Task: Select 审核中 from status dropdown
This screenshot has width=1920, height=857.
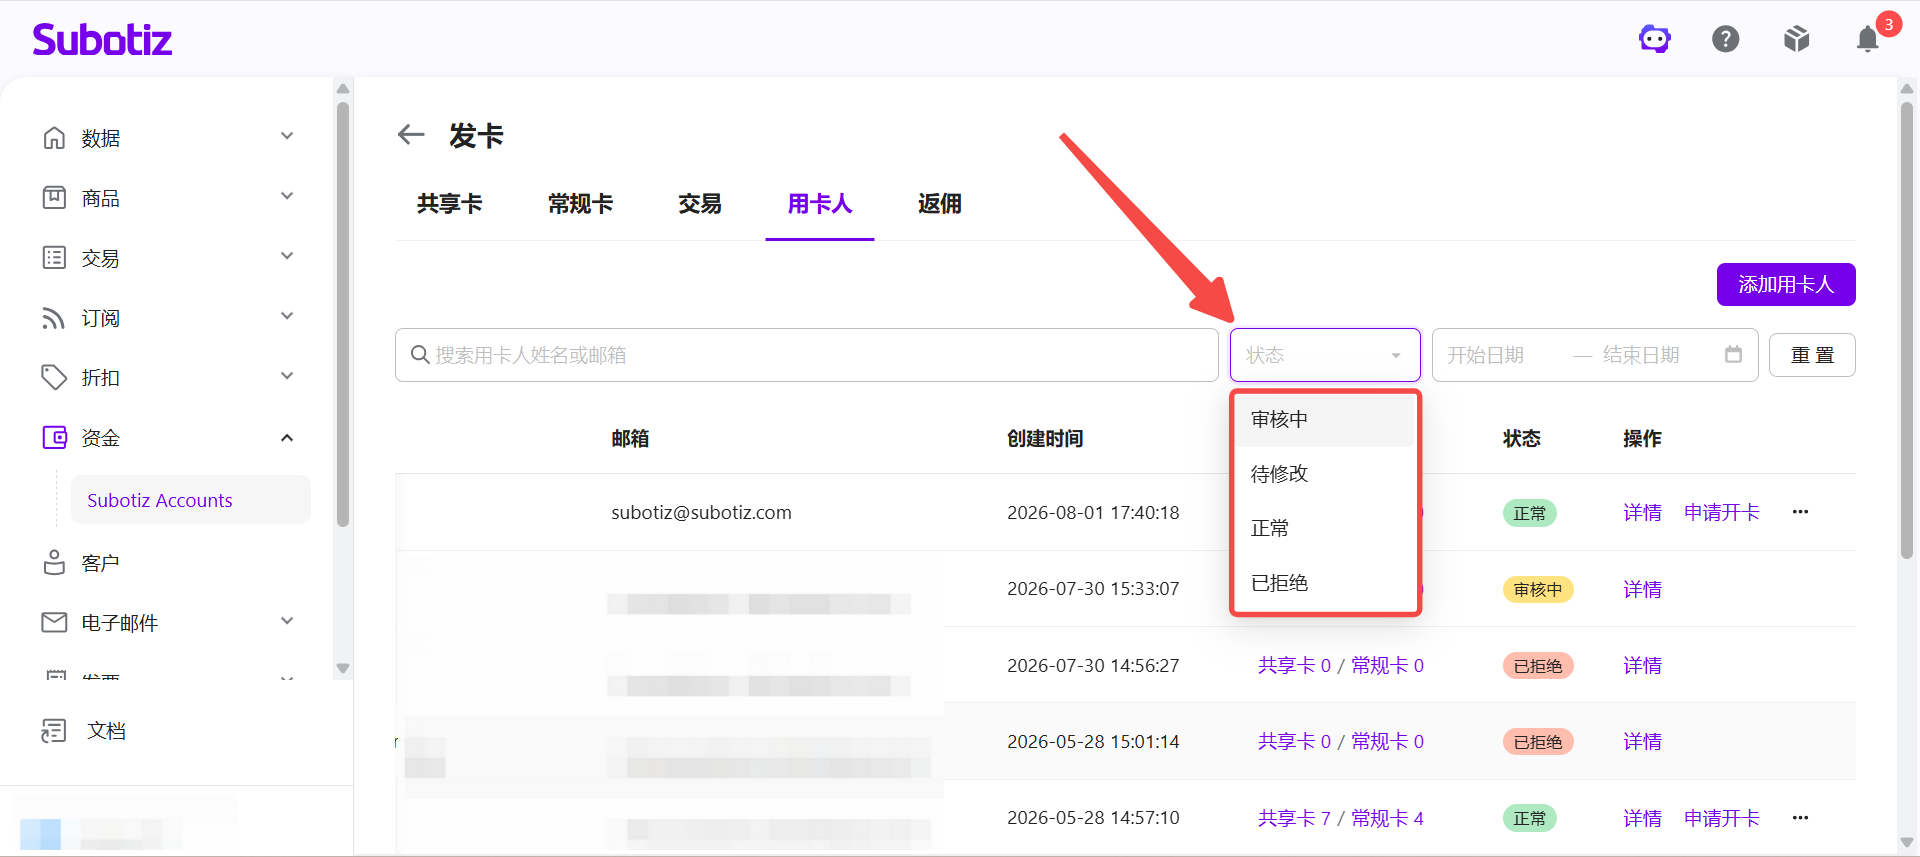Action: (x=1325, y=420)
